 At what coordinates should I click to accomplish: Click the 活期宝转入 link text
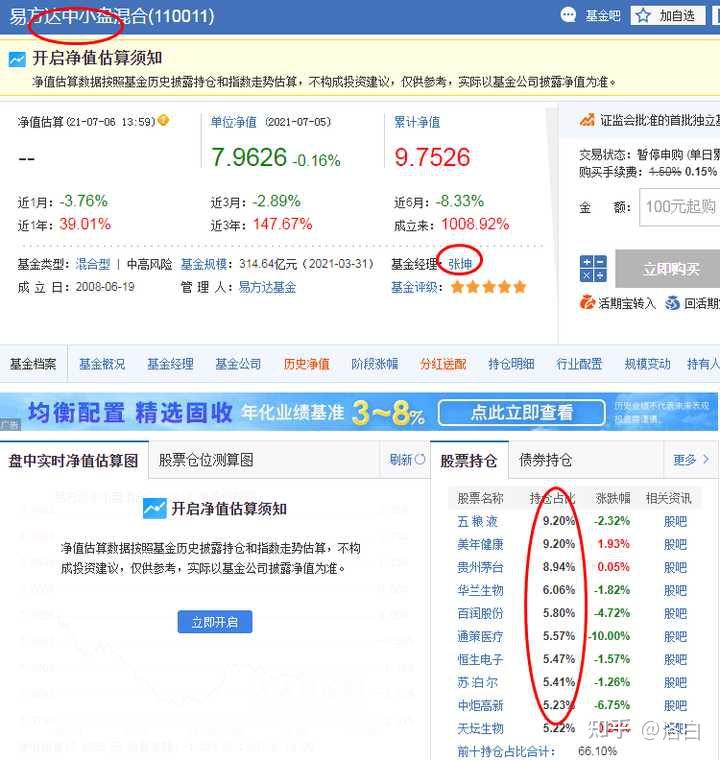point(626,303)
